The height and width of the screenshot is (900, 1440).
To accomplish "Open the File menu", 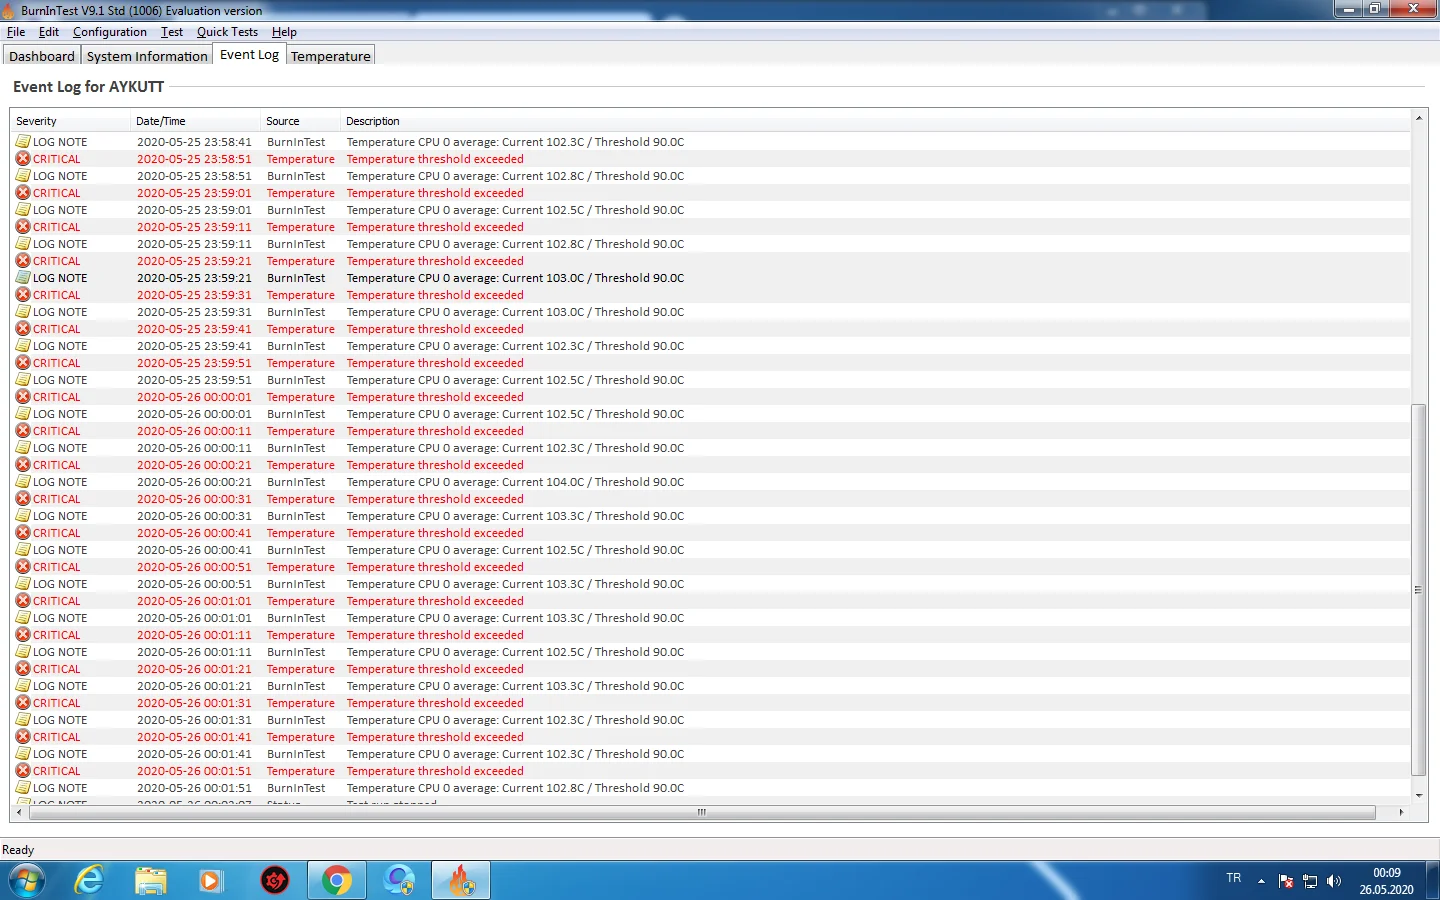I will (x=16, y=32).
